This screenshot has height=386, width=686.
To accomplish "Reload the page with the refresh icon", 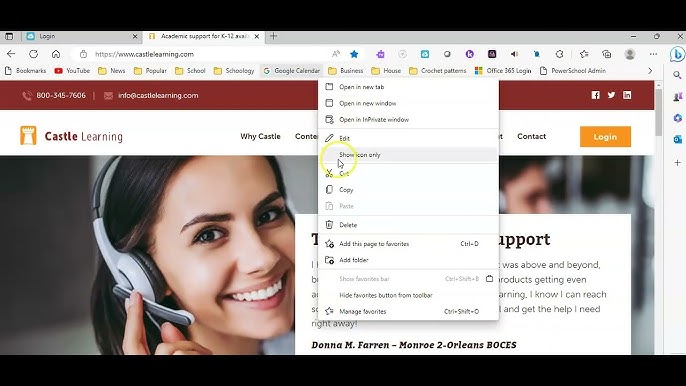I will tap(33, 54).
